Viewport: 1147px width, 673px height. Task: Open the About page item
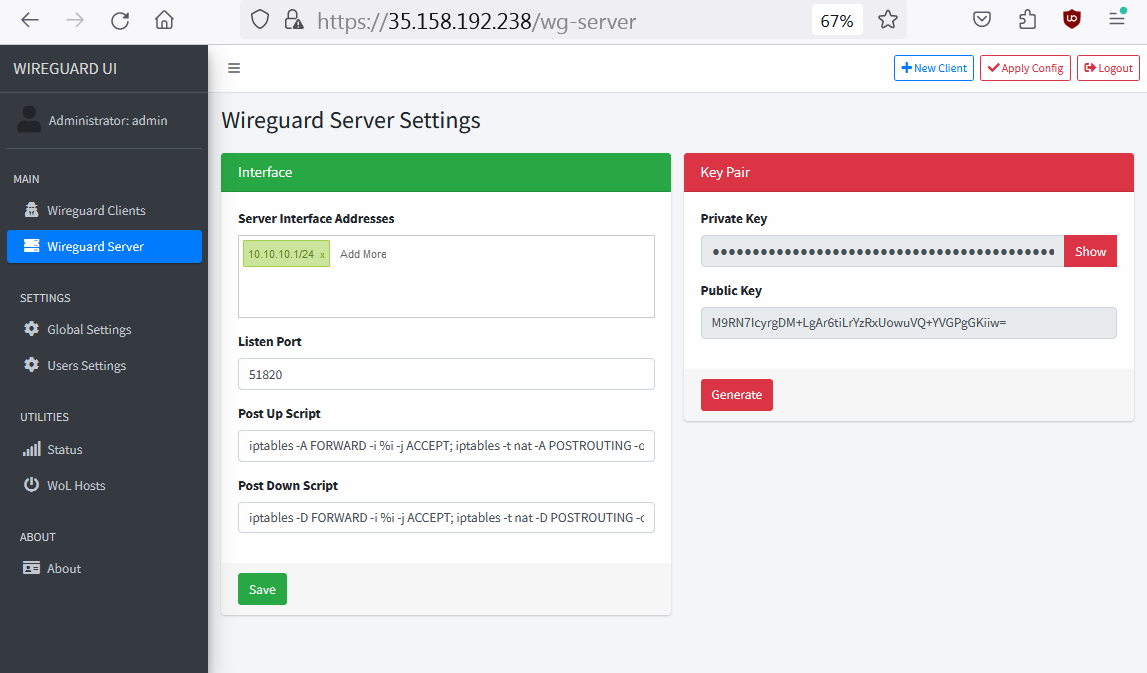click(x=64, y=568)
